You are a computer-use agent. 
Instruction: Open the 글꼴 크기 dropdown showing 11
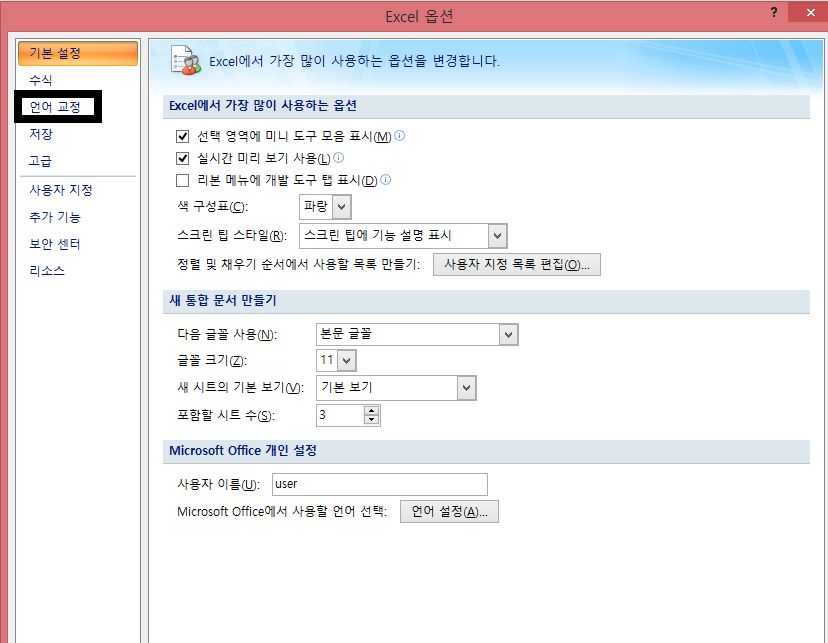click(x=346, y=361)
